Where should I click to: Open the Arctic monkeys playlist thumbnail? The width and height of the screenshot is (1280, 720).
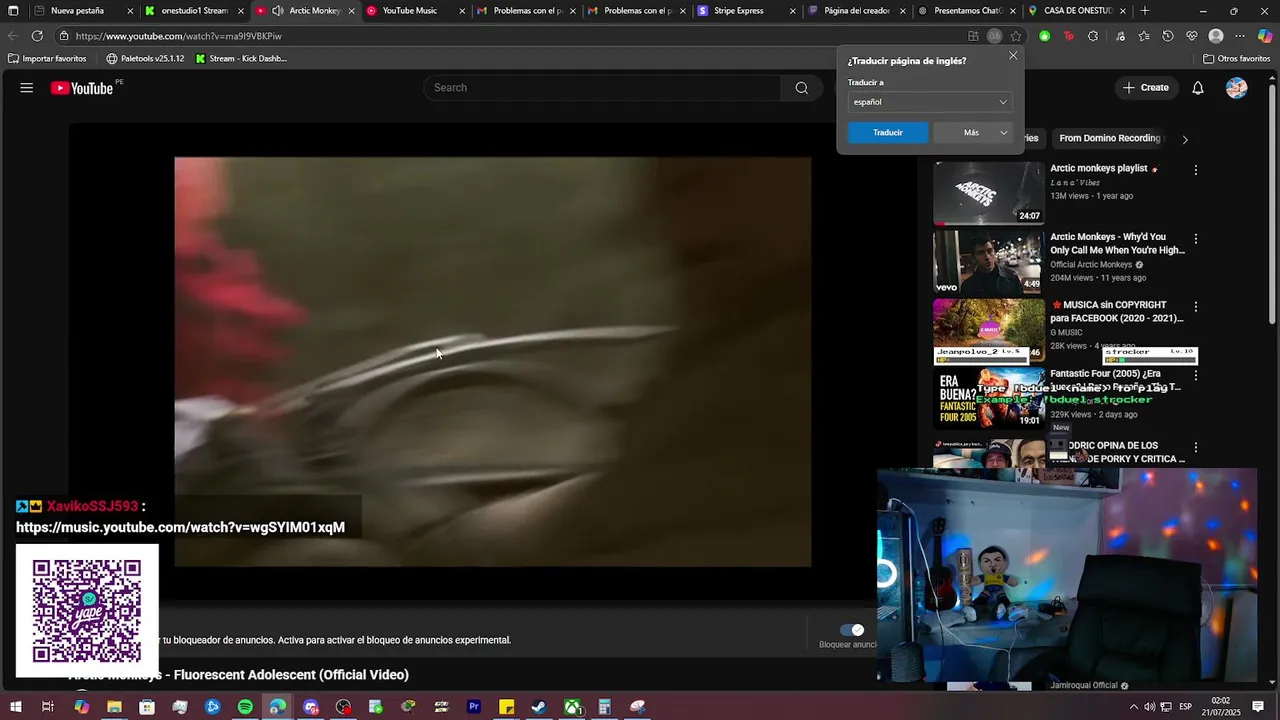point(988,193)
